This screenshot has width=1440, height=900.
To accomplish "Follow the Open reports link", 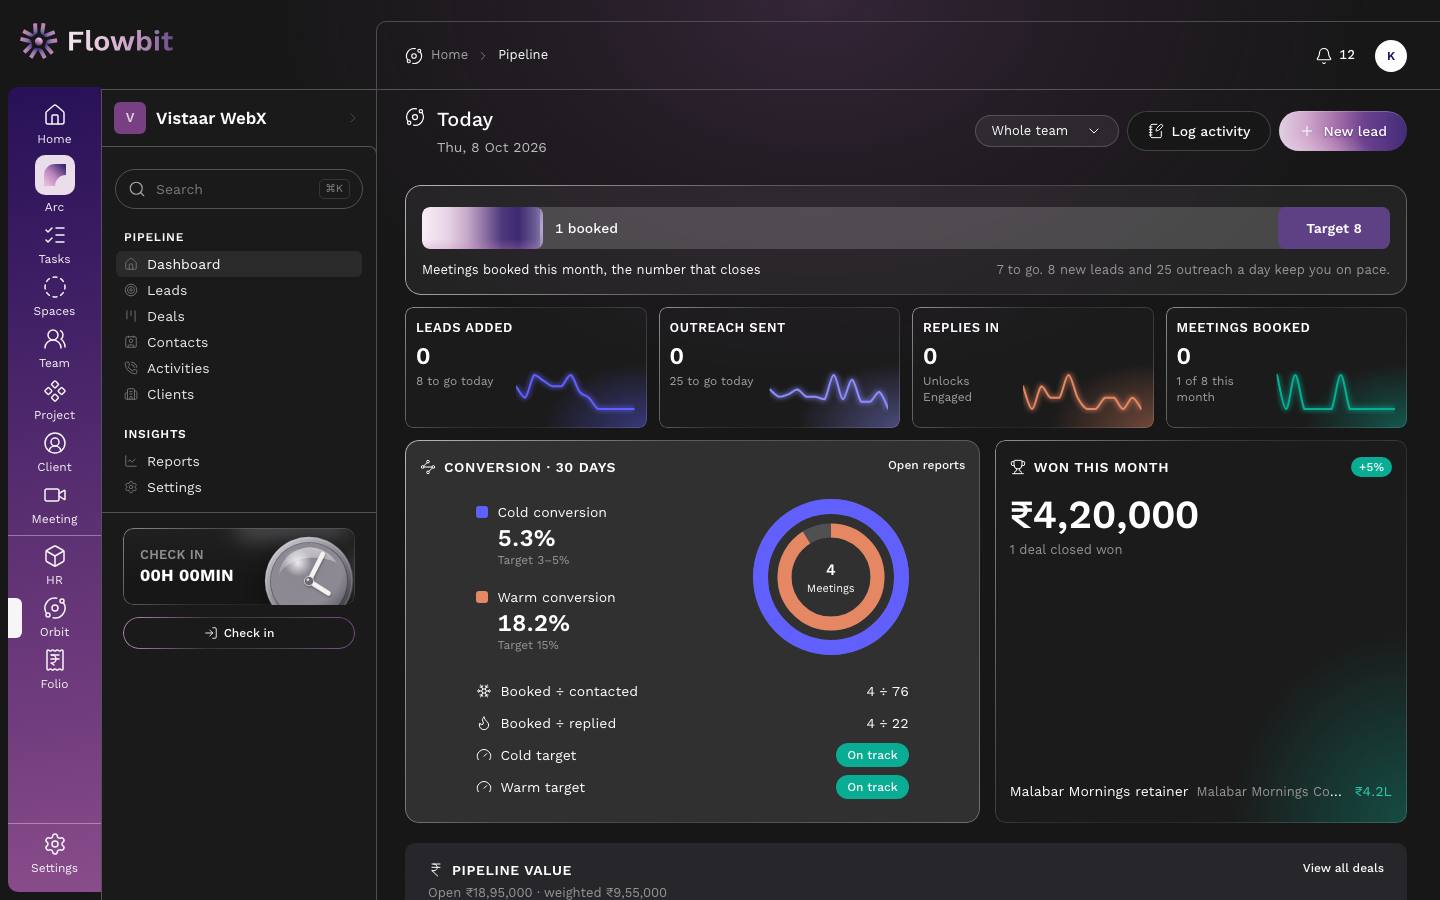I will (926, 465).
